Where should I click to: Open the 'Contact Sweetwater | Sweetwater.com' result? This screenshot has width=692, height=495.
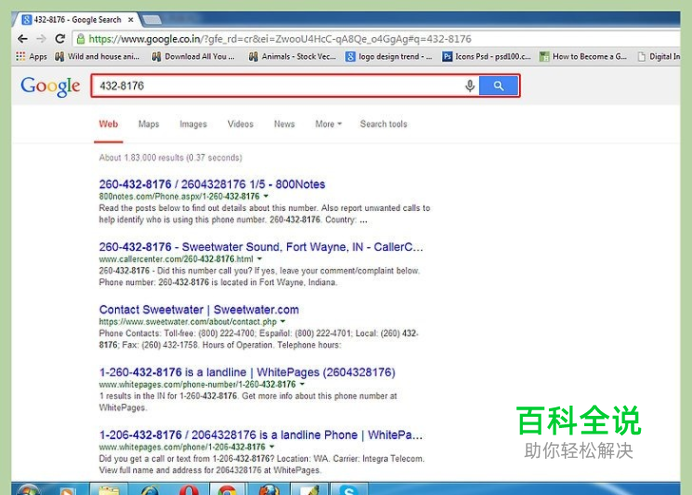pyautogui.click(x=199, y=309)
